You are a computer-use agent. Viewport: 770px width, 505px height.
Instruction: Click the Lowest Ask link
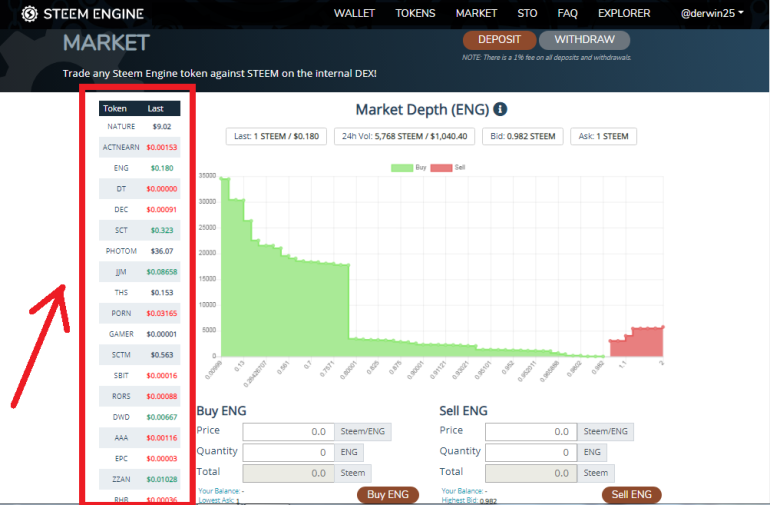tap(216, 500)
